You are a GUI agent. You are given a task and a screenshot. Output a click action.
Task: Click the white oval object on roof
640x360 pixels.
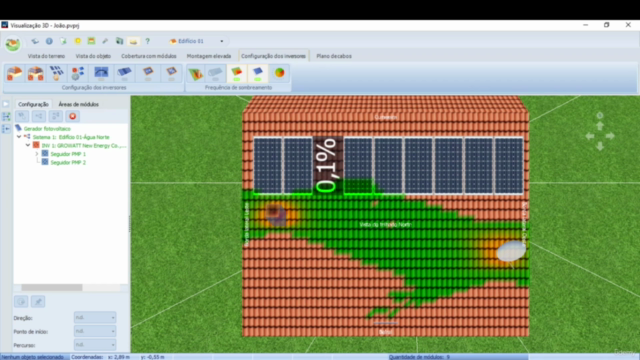point(511,251)
